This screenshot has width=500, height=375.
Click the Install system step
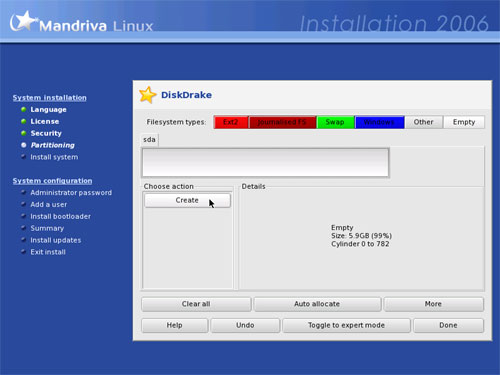(x=54, y=157)
